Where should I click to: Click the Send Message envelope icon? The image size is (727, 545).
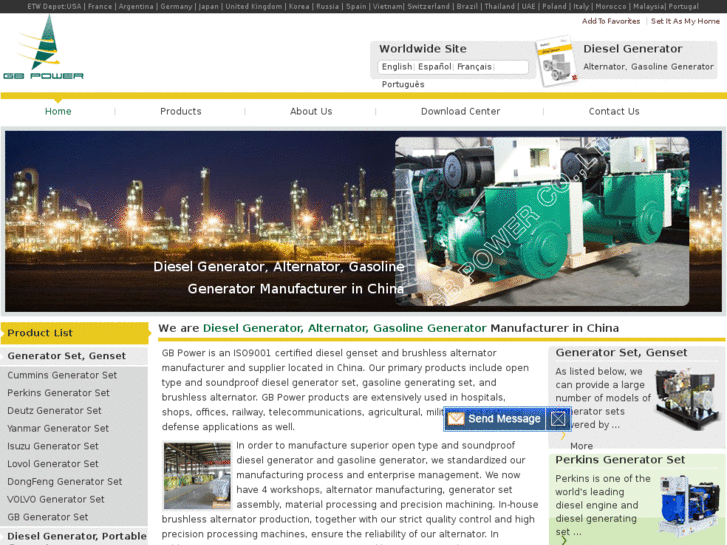(x=455, y=419)
